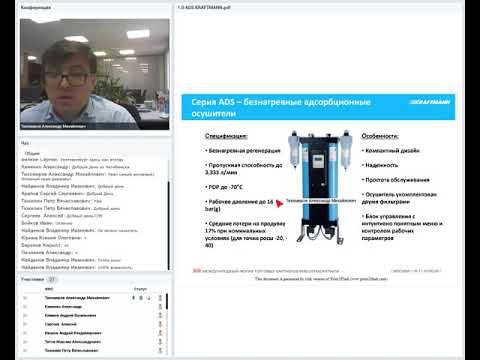The image size is (480, 360).
Task: Click slide bullet Компактный дизайн
Action: coord(390,151)
